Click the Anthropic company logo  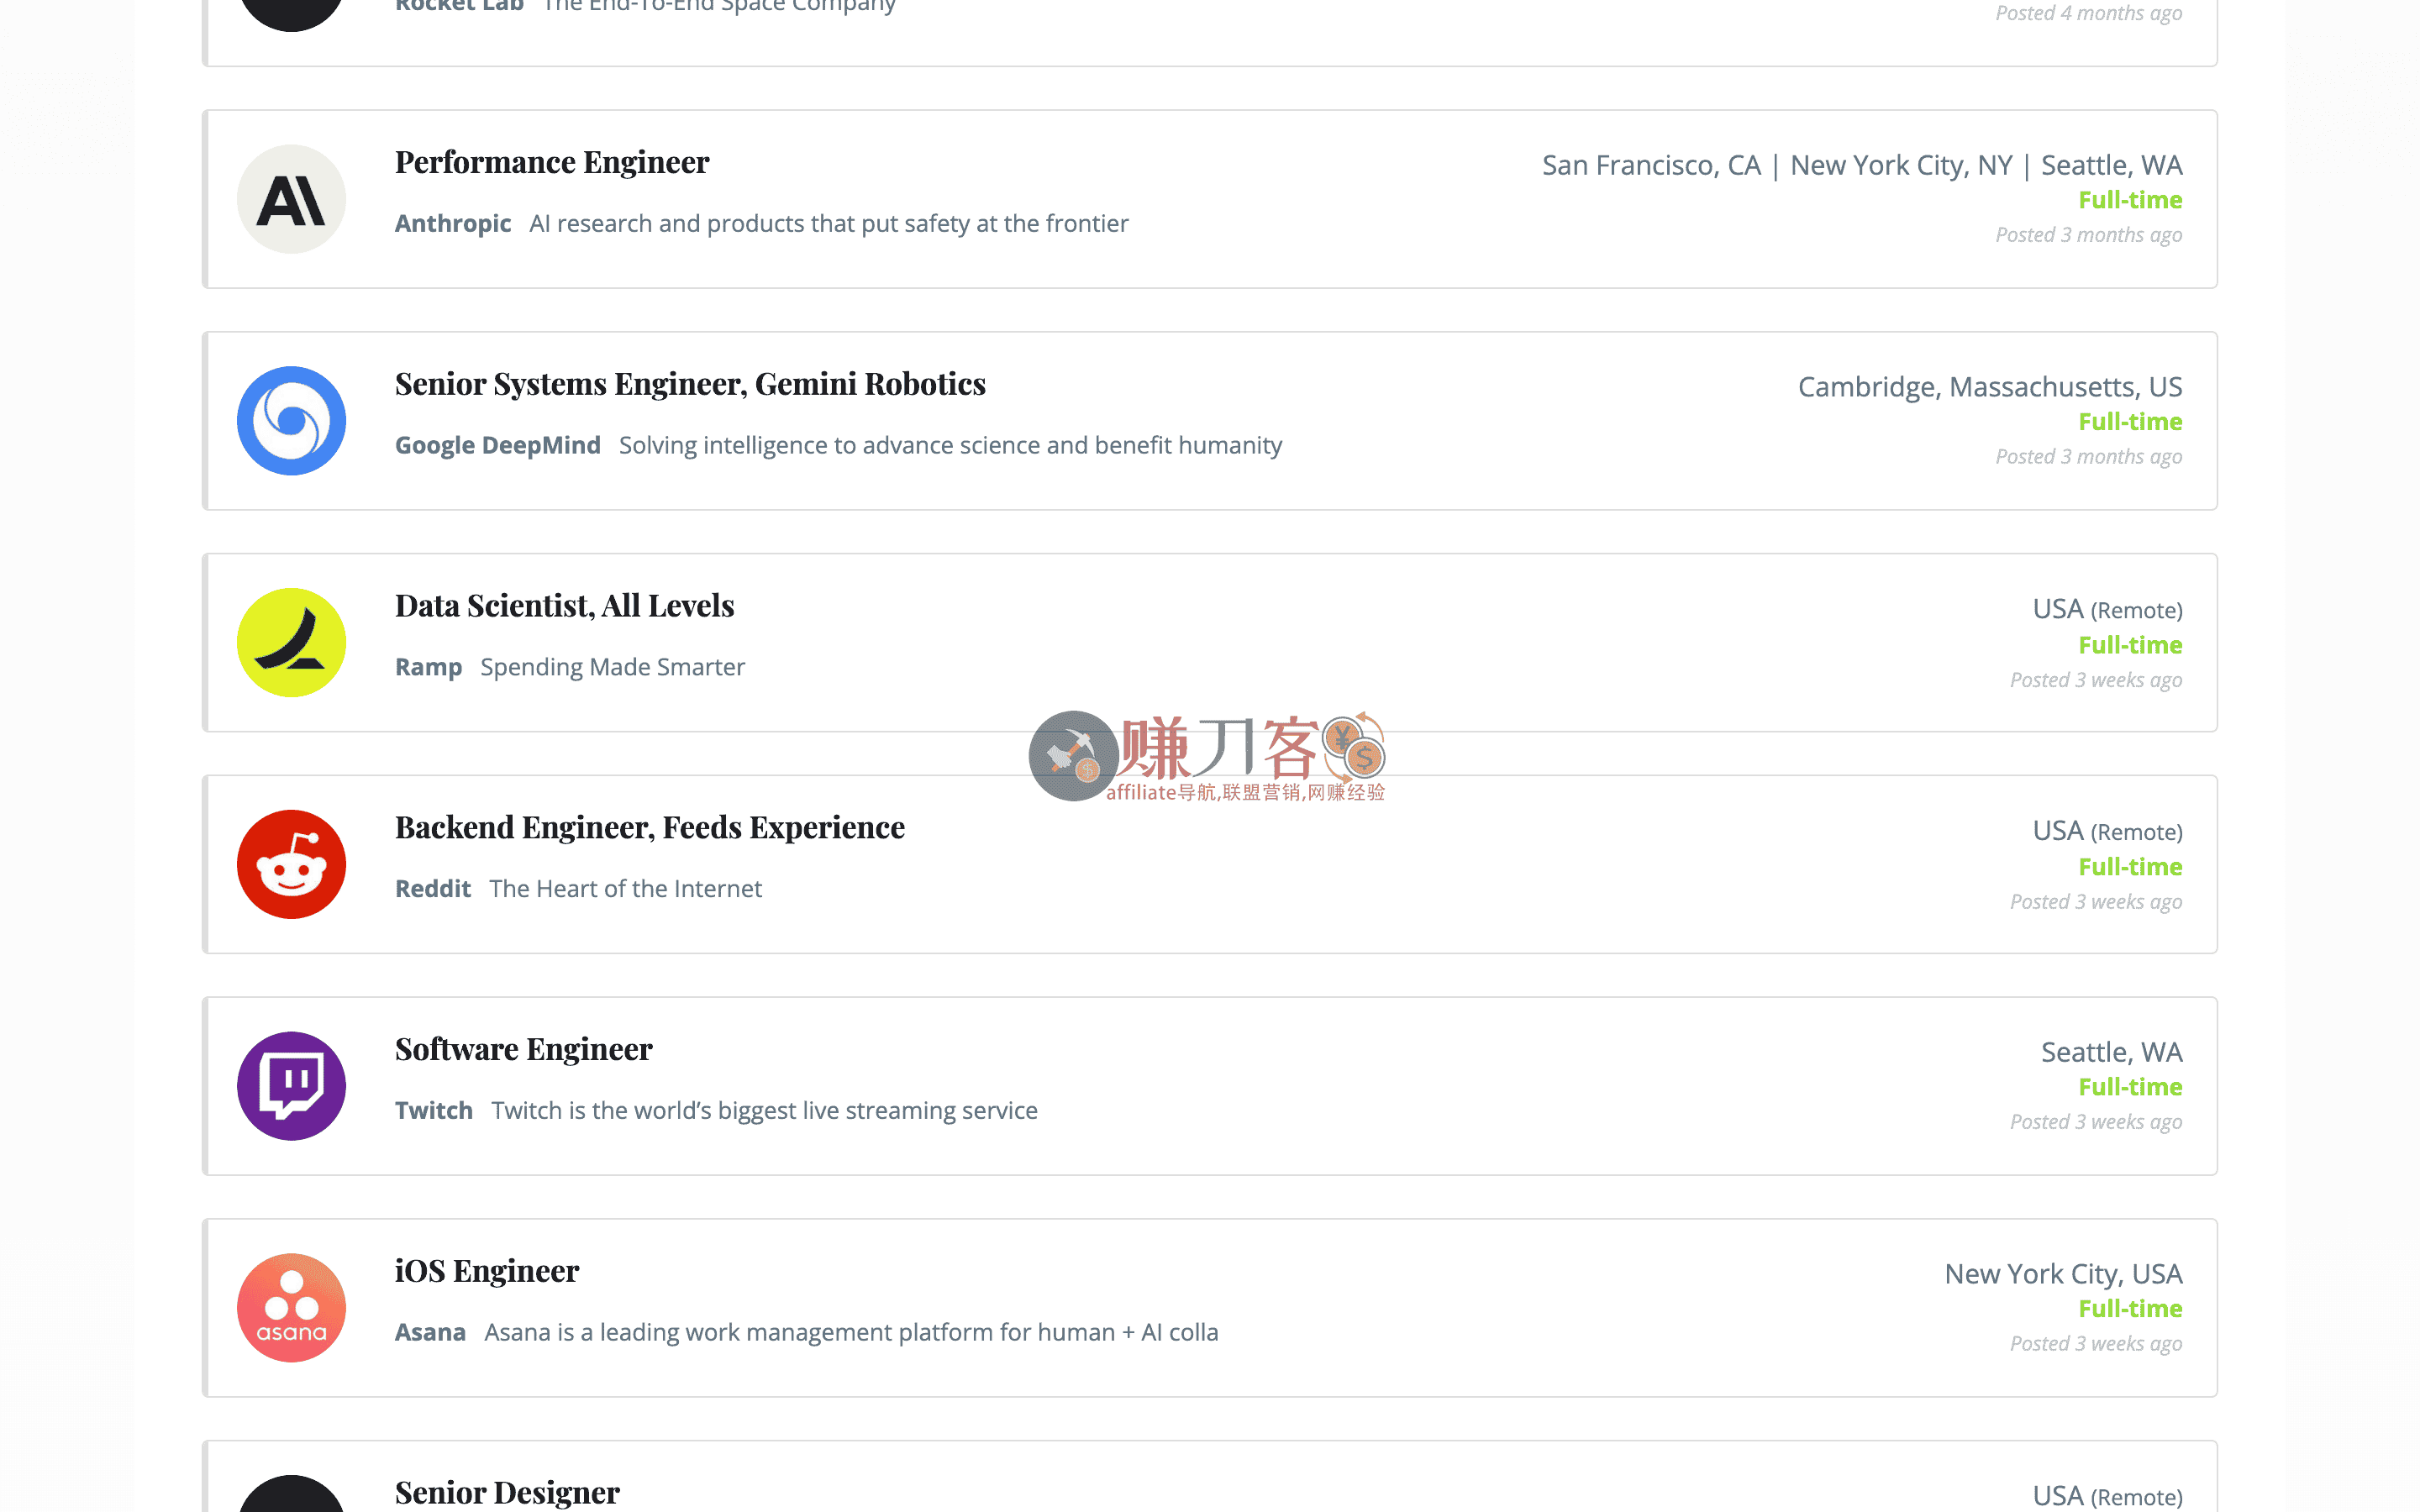point(291,199)
